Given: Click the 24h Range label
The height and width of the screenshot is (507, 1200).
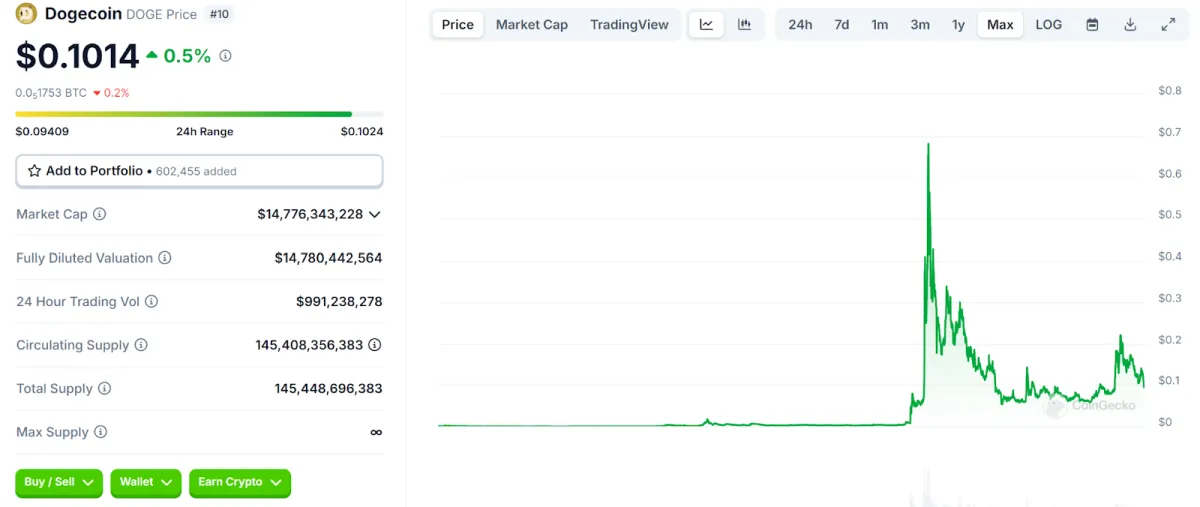Looking at the screenshot, I should (x=204, y=132).
